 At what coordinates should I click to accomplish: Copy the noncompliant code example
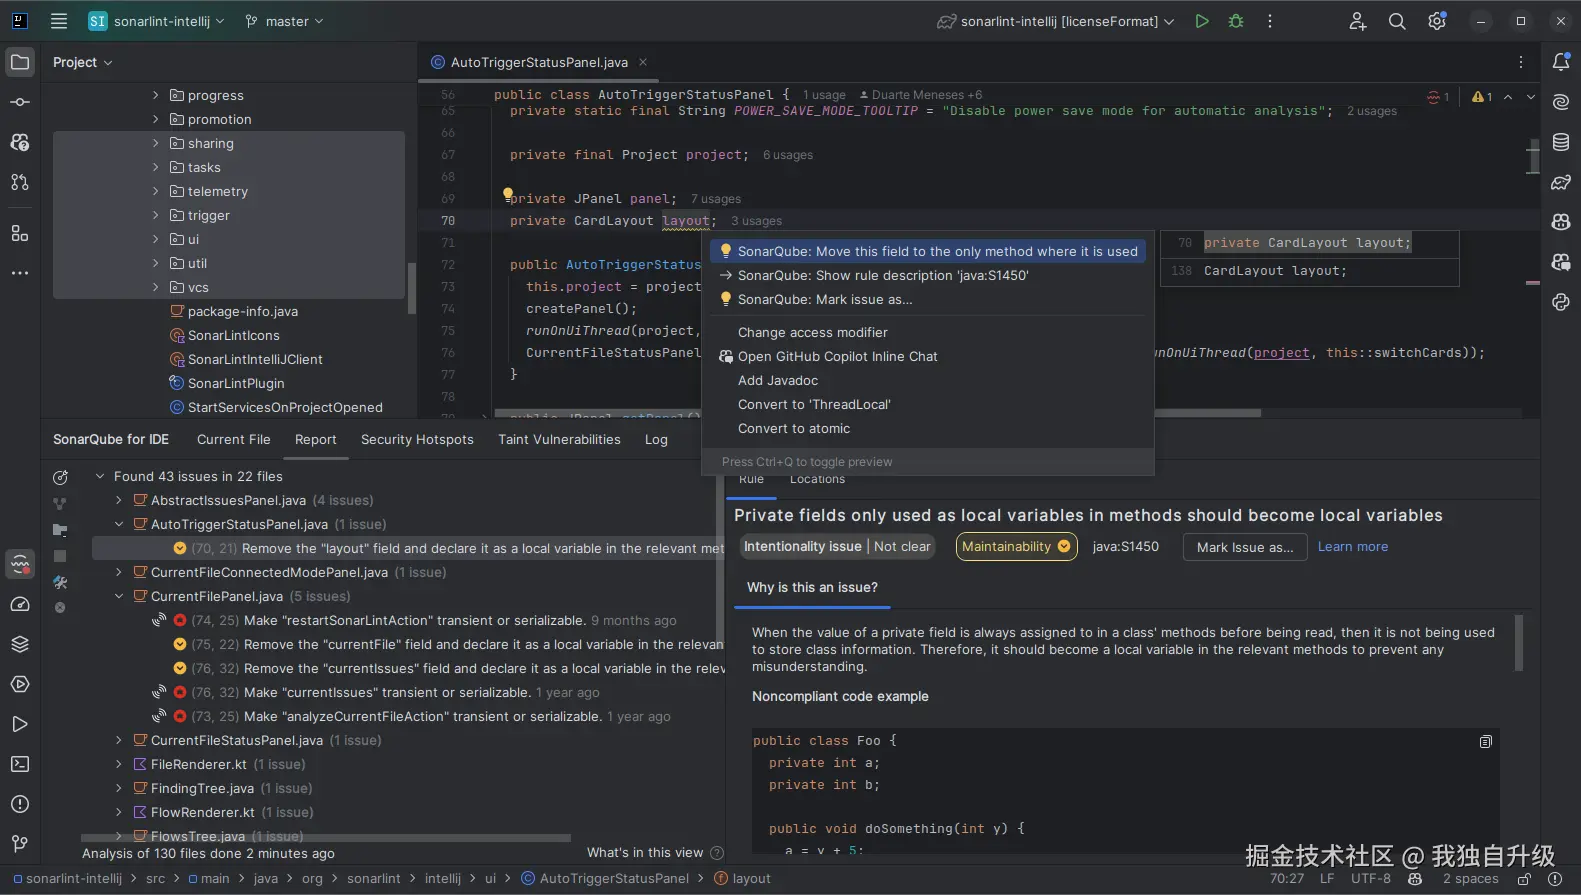(x=1486, y=741)
